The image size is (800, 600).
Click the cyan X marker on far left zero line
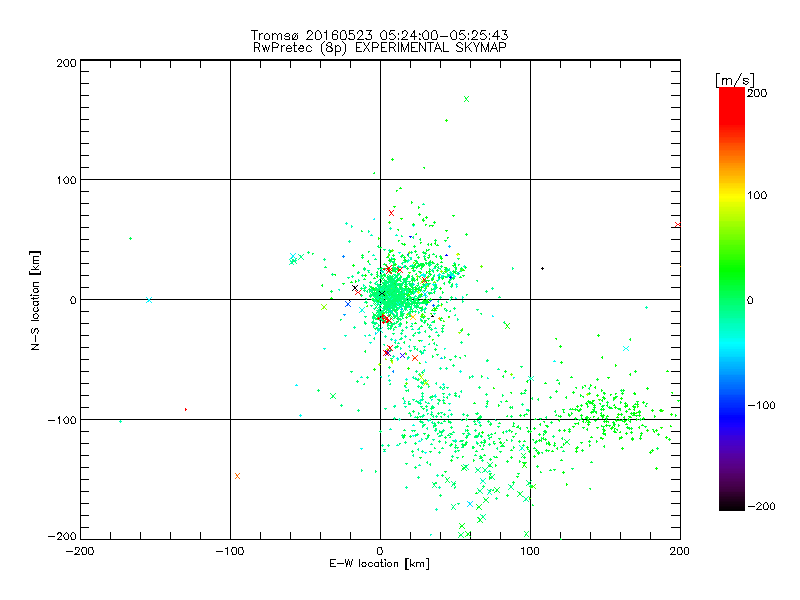[149, 300]
